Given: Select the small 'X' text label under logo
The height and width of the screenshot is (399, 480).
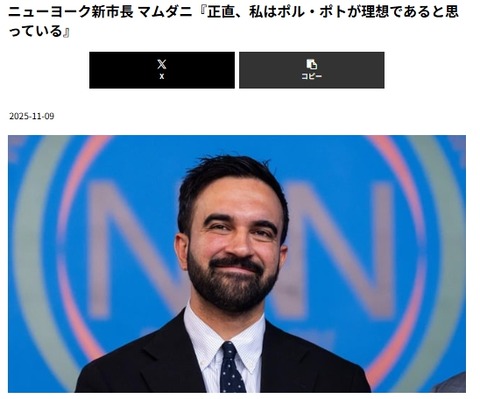Looking at the screenshot, I should click(162, 76).
